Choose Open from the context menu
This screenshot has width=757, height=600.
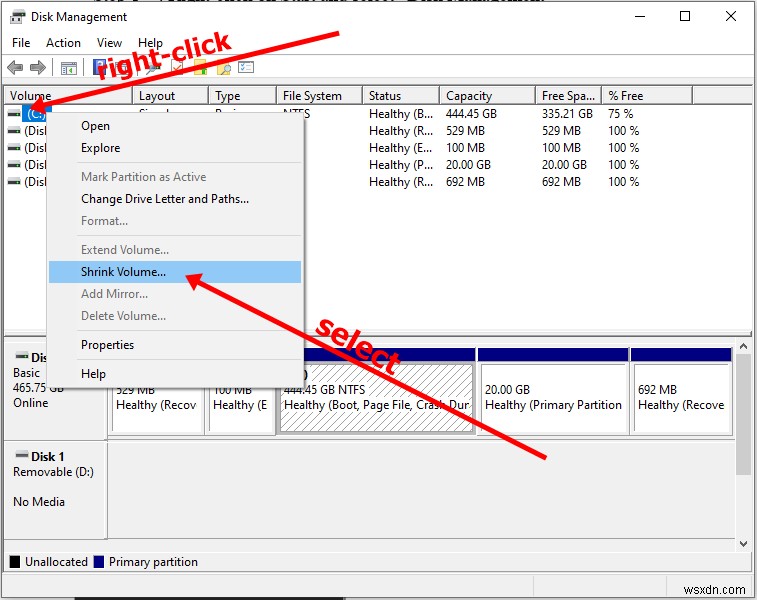[x=175, y=126]
